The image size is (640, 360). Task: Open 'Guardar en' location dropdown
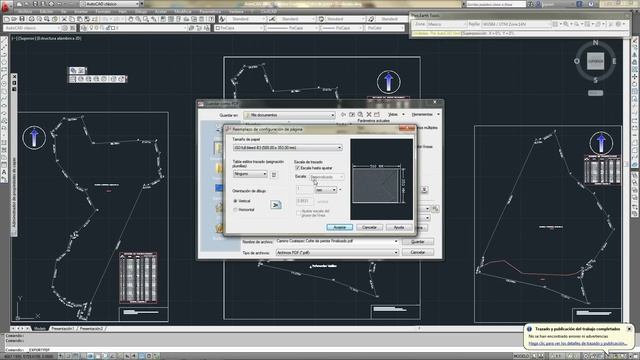pos(289,115)
